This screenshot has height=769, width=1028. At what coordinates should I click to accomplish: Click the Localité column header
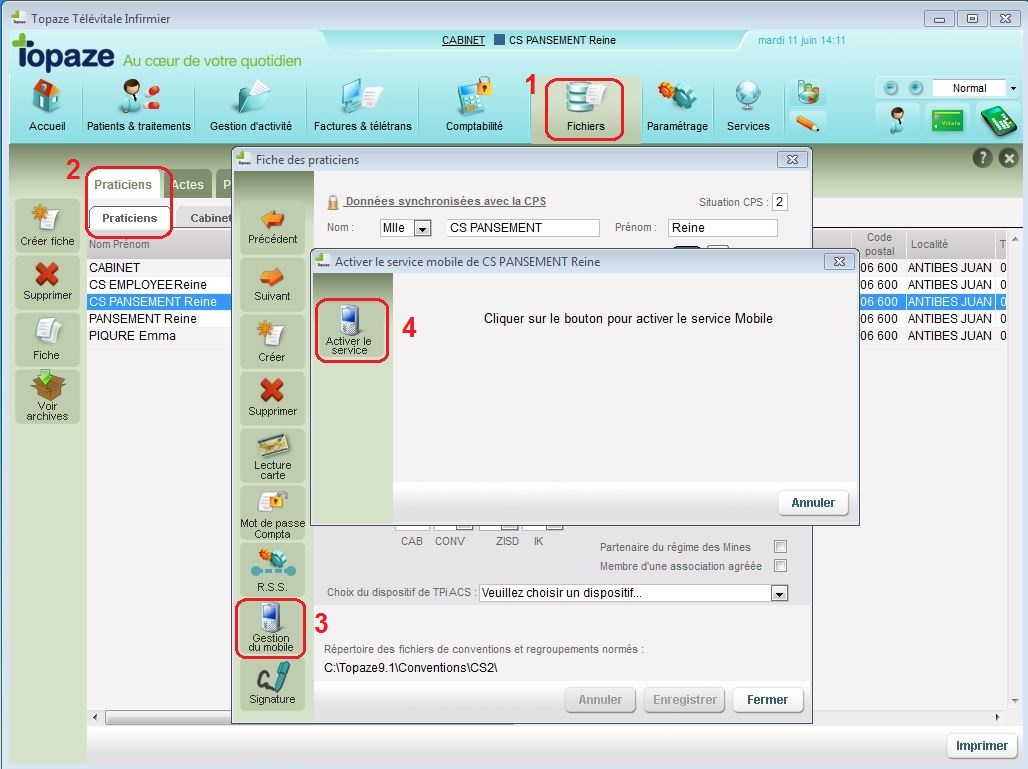pos(950,244)
